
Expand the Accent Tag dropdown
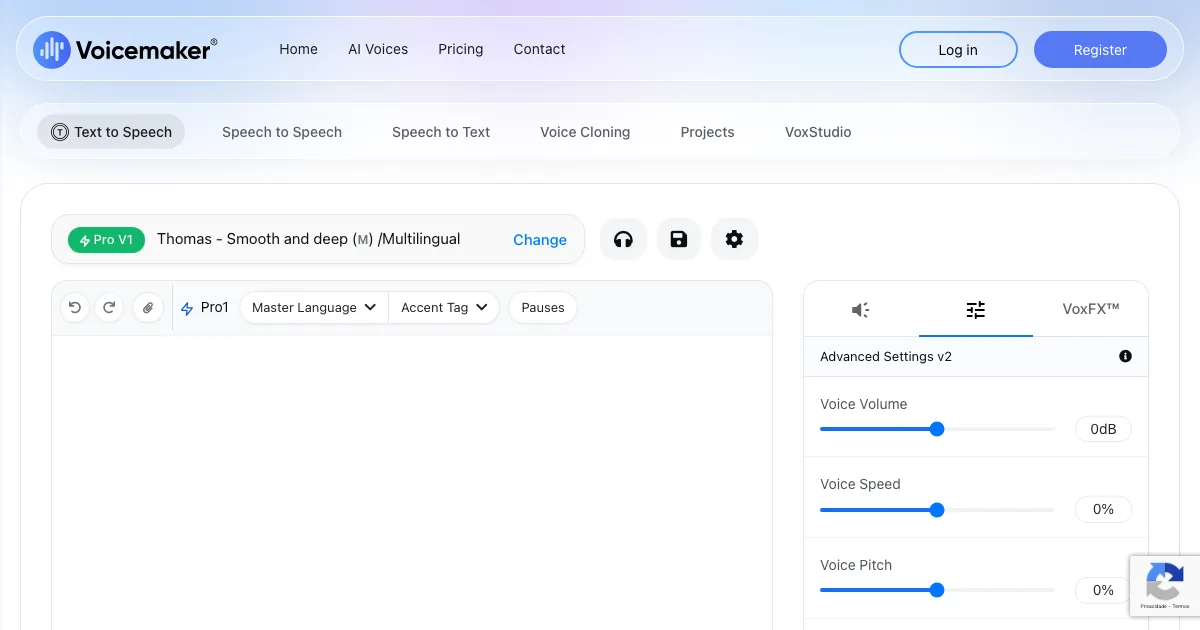(x=444, y=308)
